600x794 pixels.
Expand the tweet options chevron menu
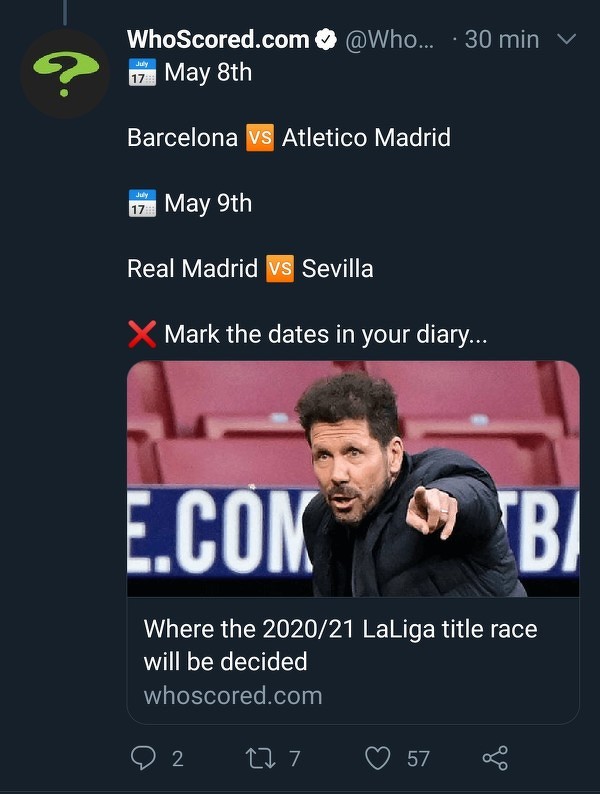pos(566,40)
